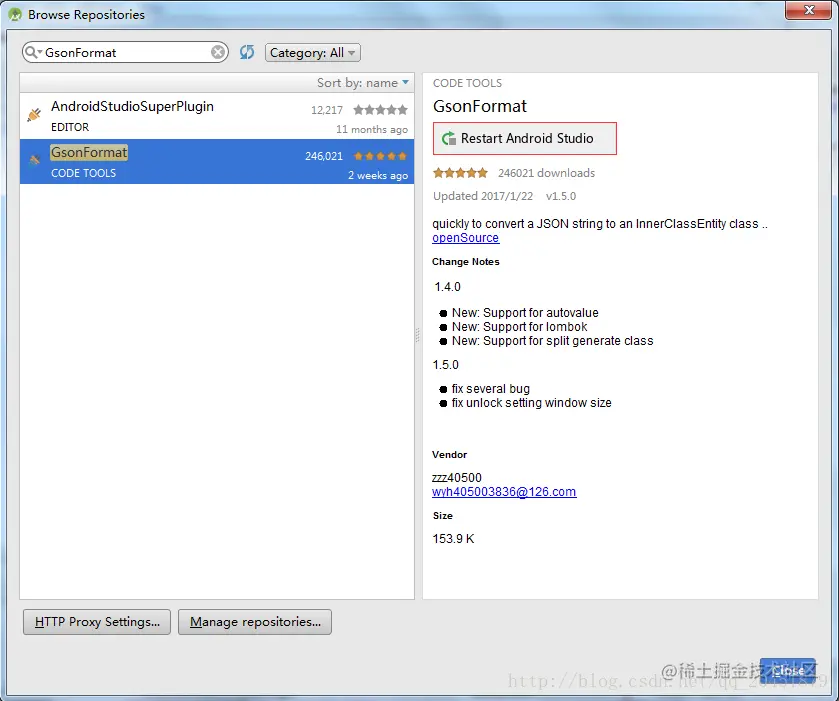Click the Android Studio title bar icon
This screenshot has width=839, height=701.
pyautogui.click(x=15, y=14)
